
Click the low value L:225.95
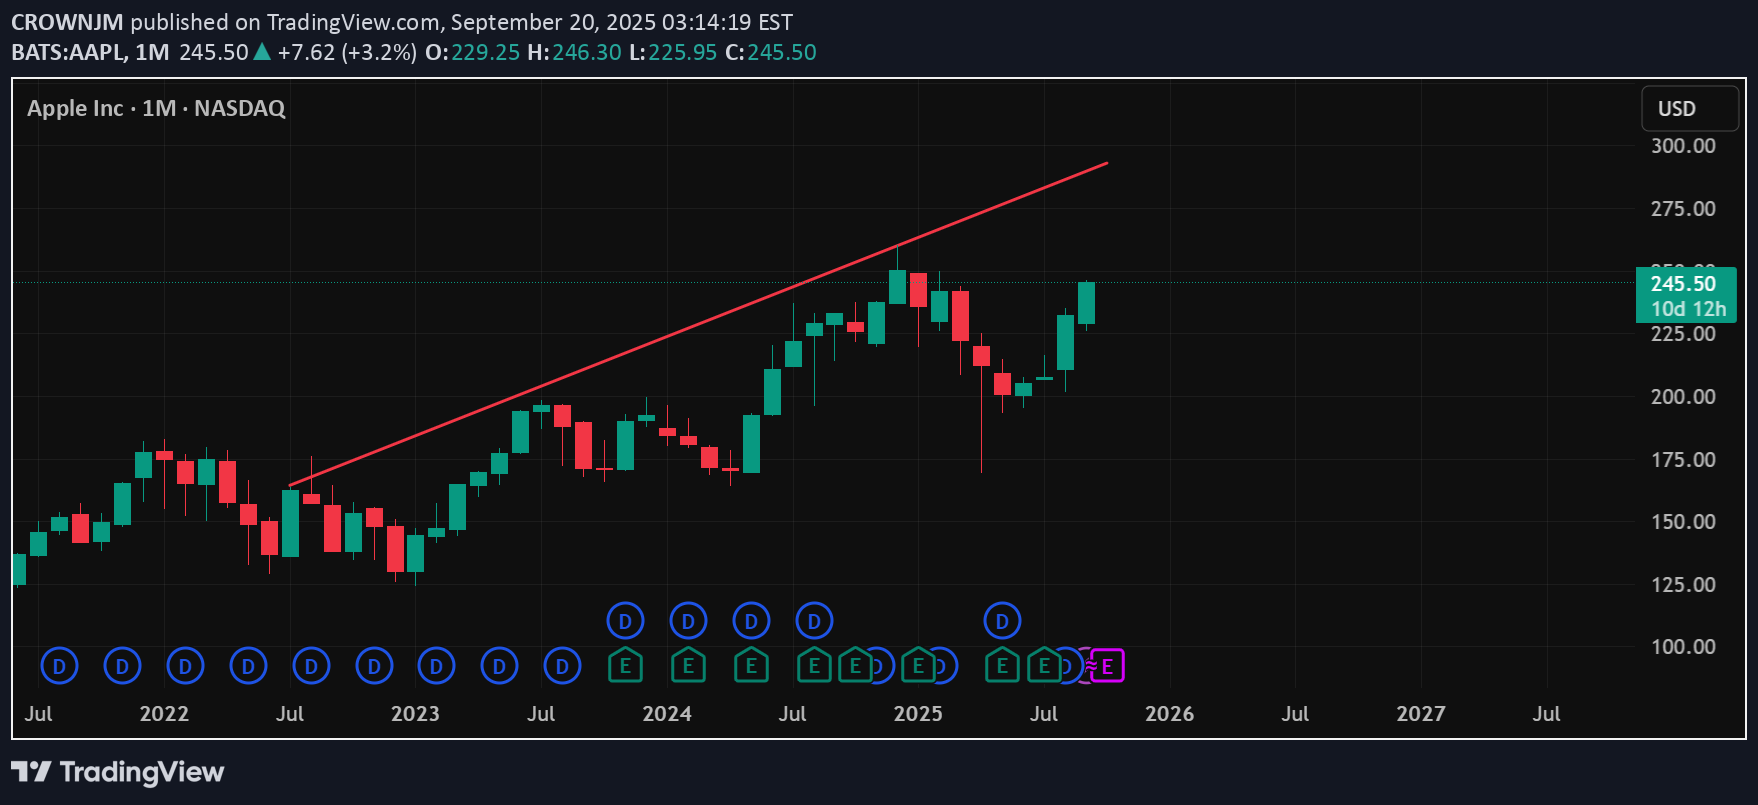672,52
